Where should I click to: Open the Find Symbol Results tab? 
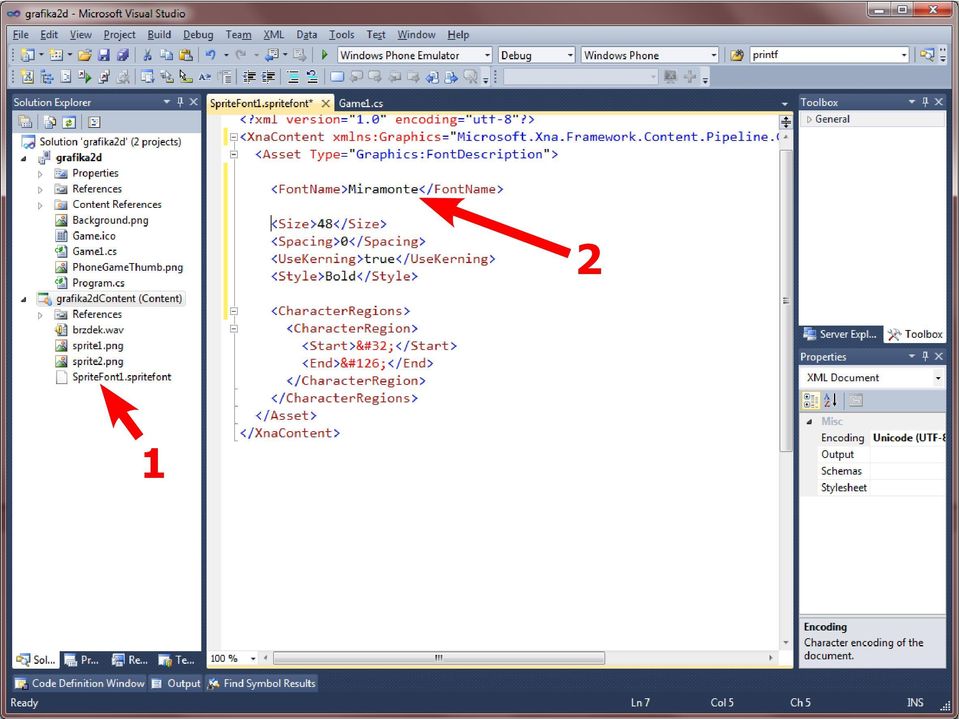point(262,684)
